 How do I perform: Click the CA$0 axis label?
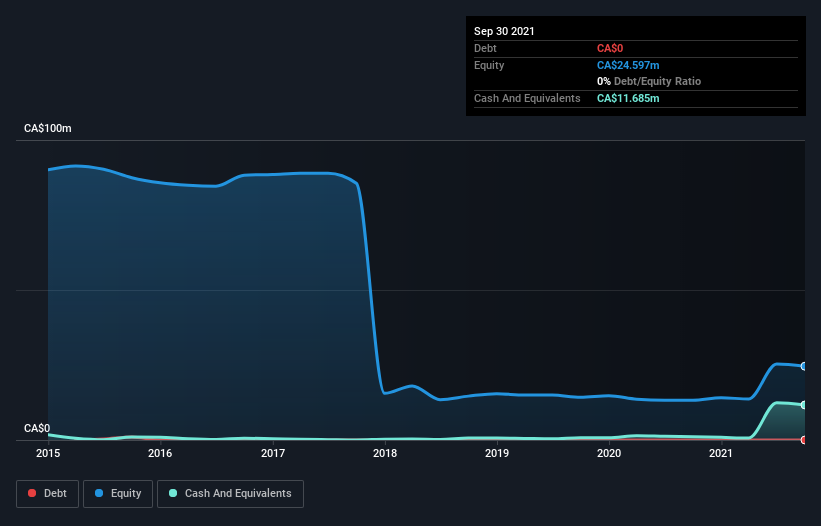pyautogui.click(x=37, y=428)
